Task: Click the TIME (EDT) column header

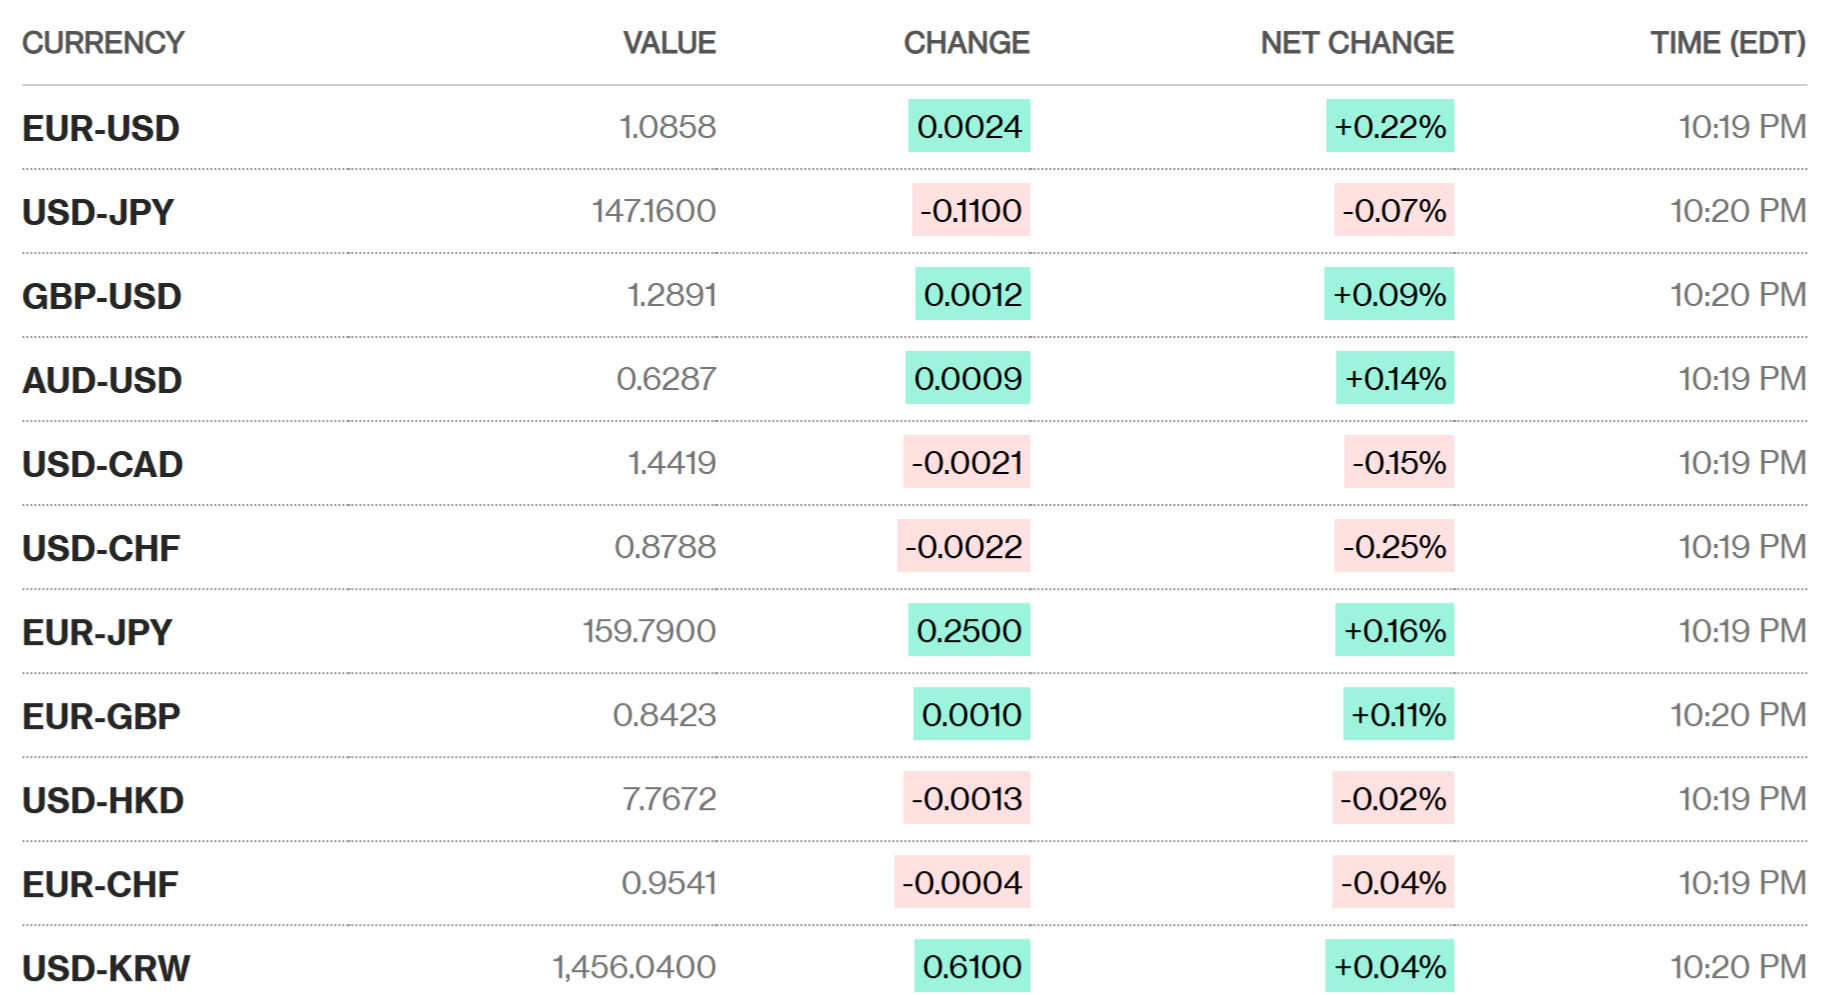Action: (1727, 43)
